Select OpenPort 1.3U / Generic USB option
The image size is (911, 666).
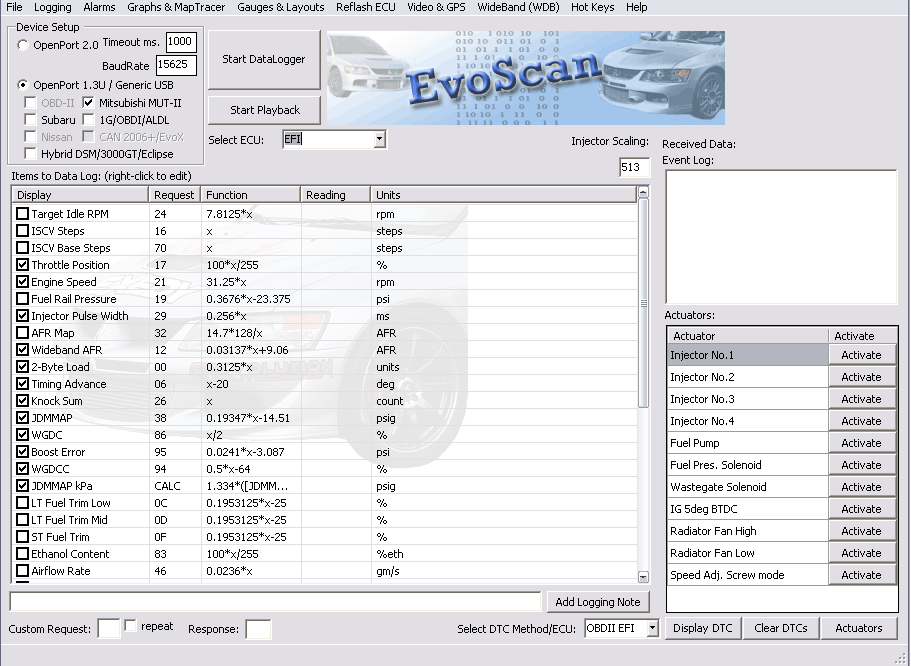23,85
